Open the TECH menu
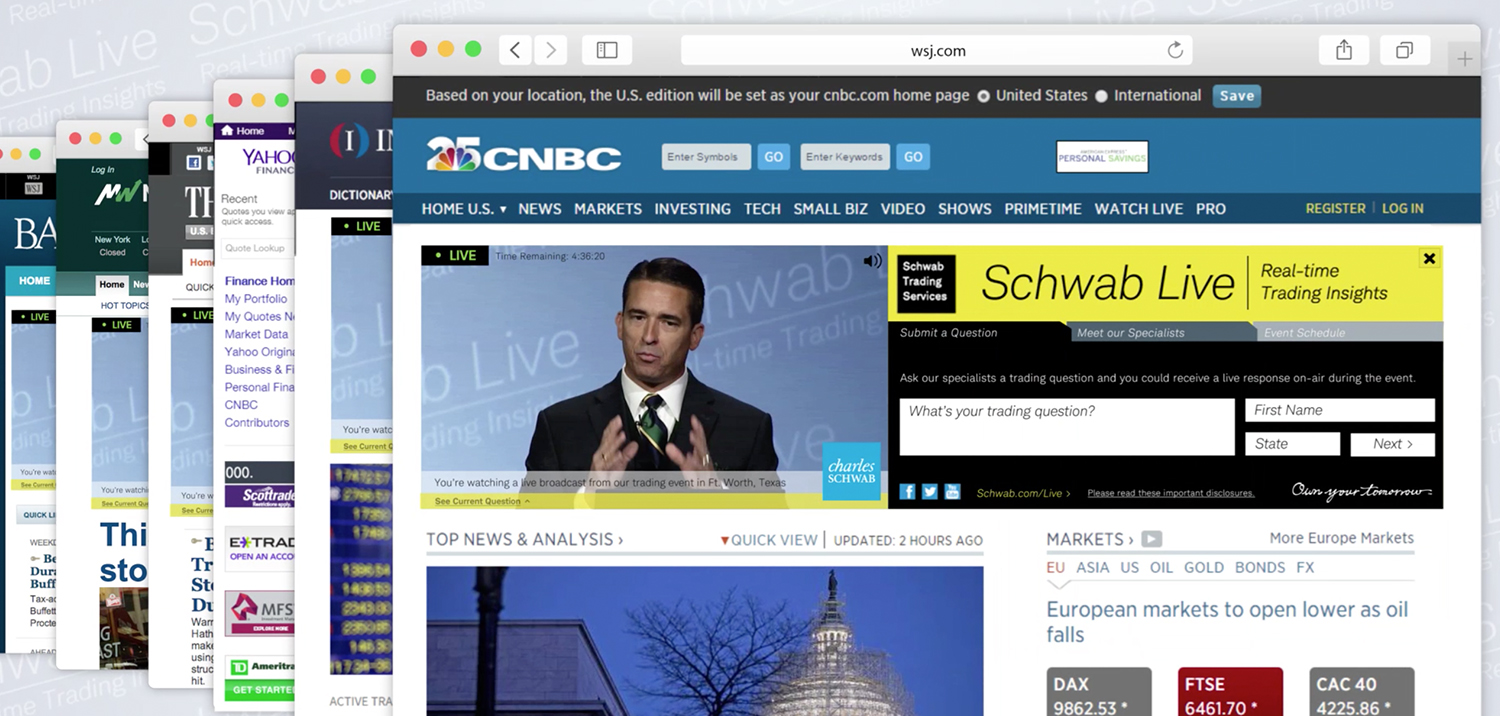The height and width of the screenshot is (716, 1500). click(x=762, y=209)
